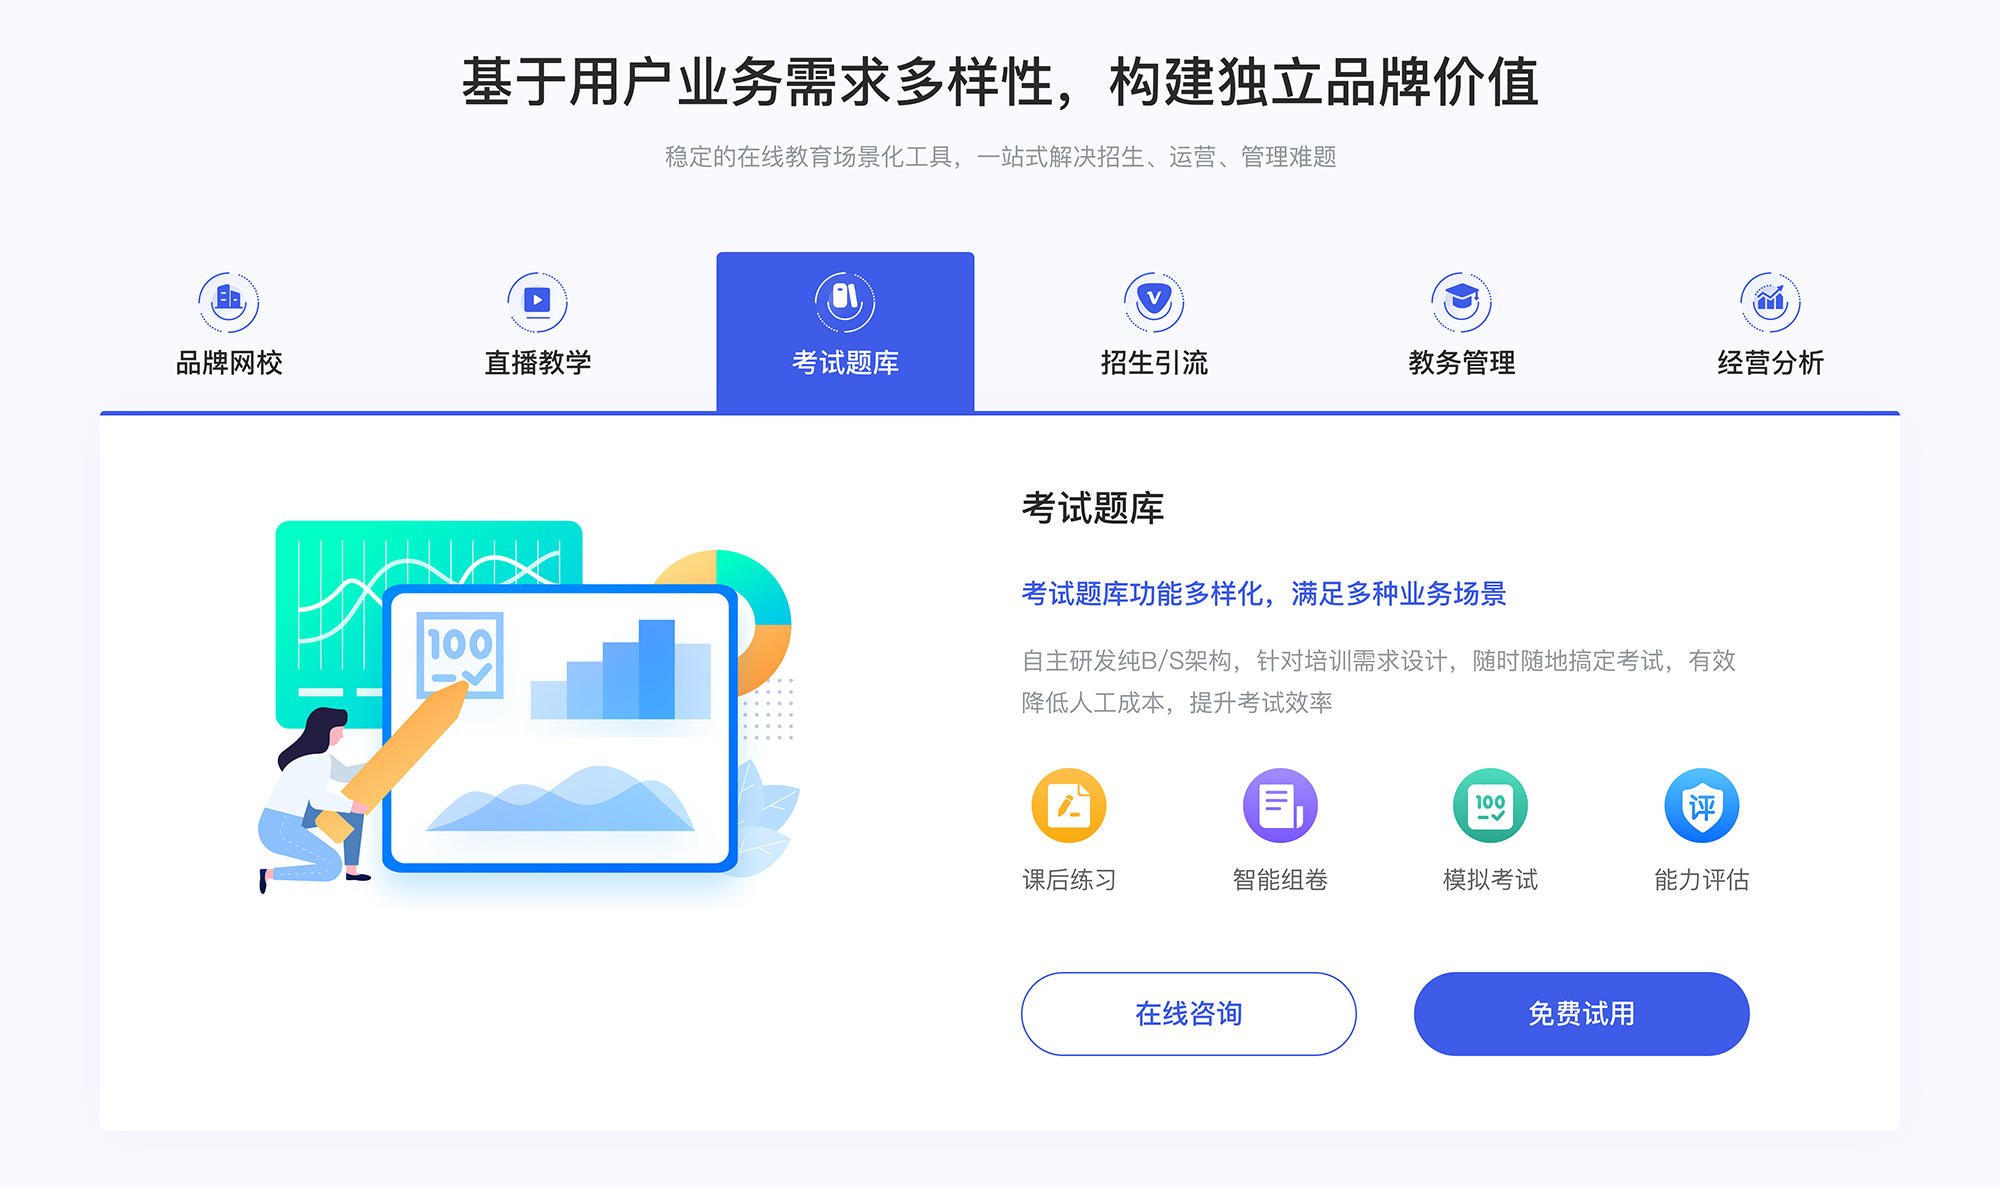The width and height of the screenshot is (2000, 1188).
Task: Click the 品牌网校 icon
Action: coord(228,297)
